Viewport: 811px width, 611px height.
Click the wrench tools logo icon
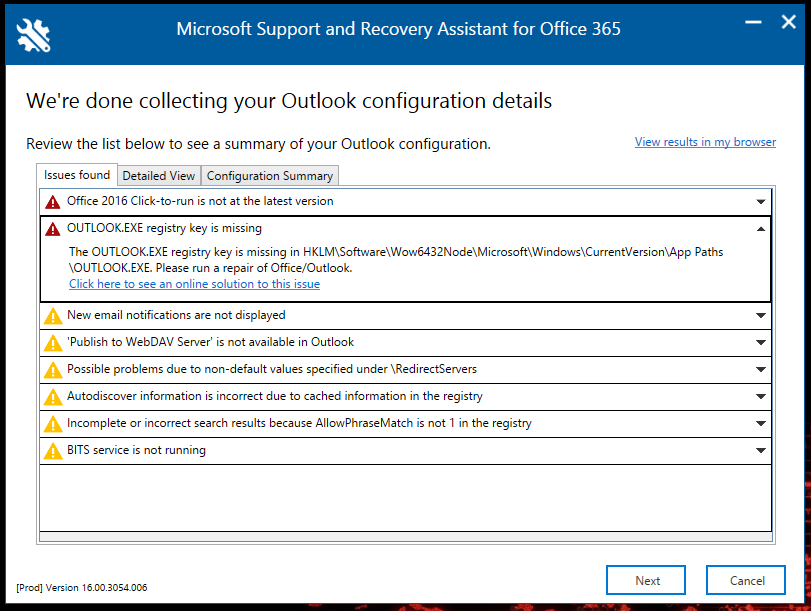pos(34,34)
